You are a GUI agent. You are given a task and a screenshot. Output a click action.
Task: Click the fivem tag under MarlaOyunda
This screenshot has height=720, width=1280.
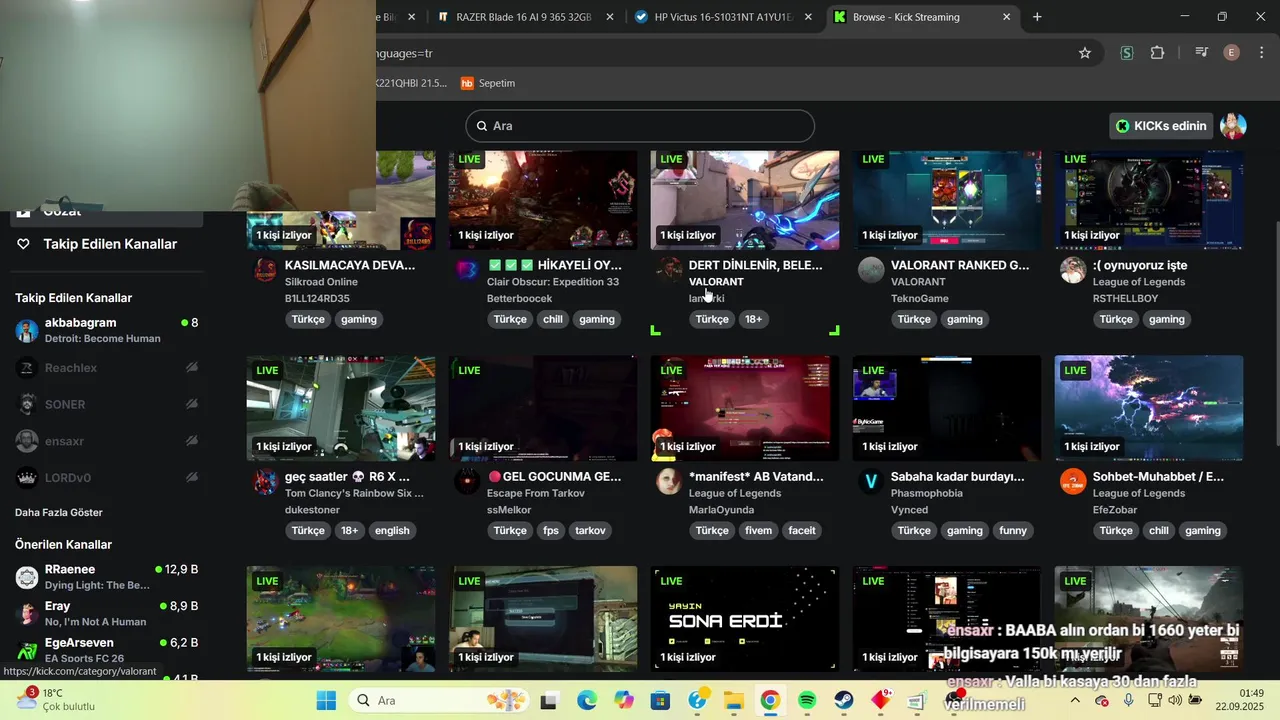pyautogui.click(x=758, y=530)
